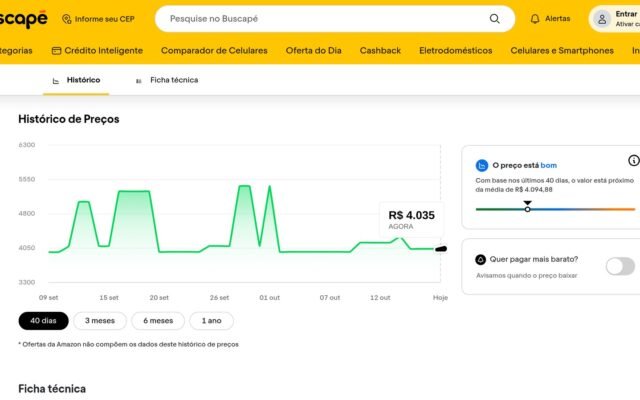
Task: Click the price range slider marker
Action: pyautogui.click(x=527, y=209)
